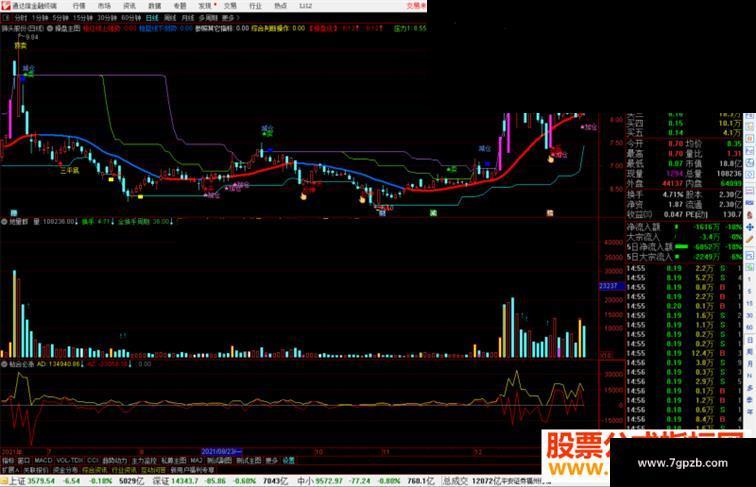
Task: Click sidebar 日 daily button
Action: coord(750,340)
